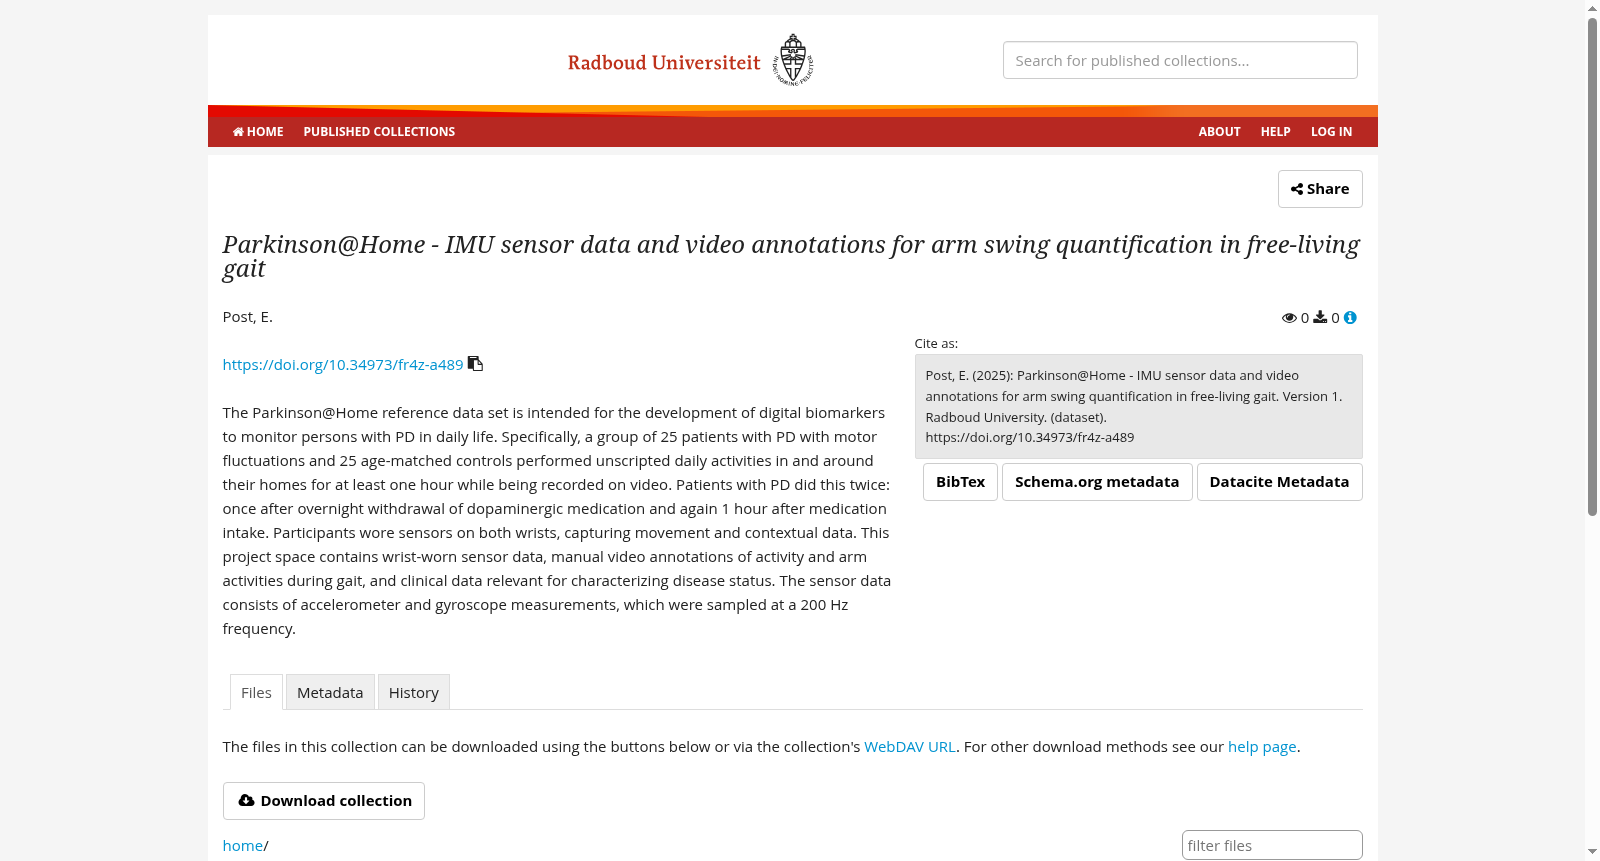This screenshot has height=861, width=1600.
Task: Switch to the History tab
Action: coord(414,692)
